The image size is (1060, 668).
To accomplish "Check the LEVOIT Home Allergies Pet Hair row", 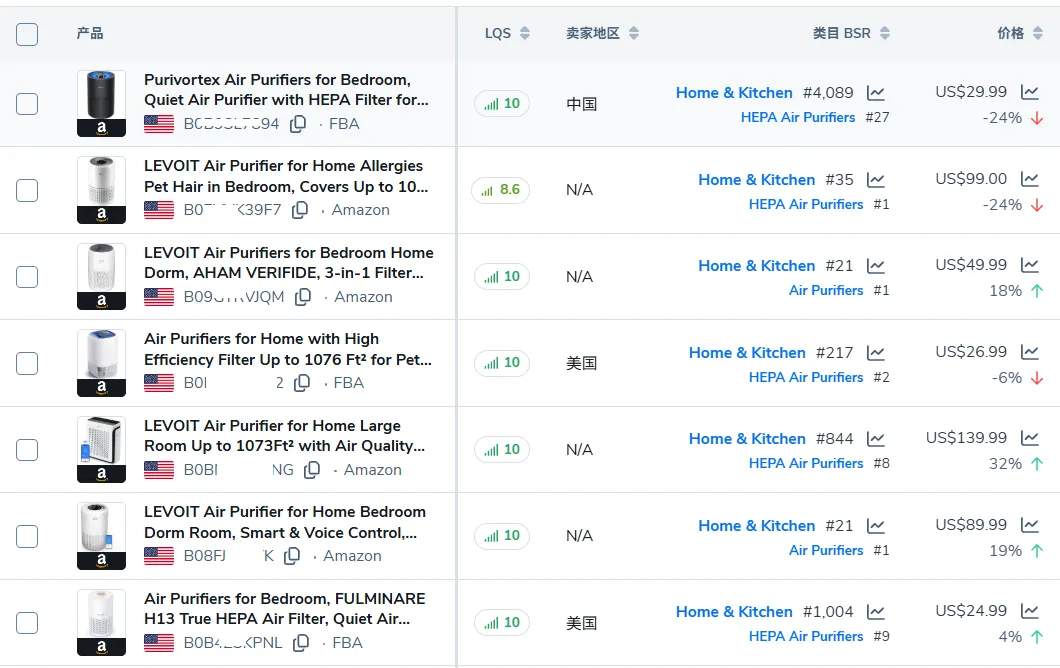I will pos(27,190).
